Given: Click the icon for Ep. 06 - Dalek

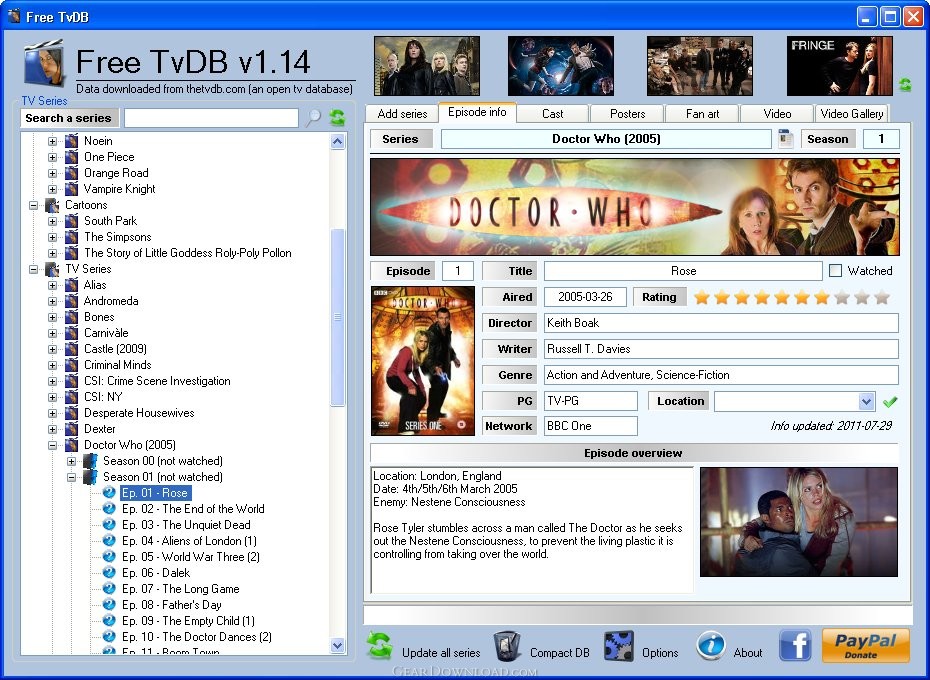Looking at the screenshot, I should [109, 573].
